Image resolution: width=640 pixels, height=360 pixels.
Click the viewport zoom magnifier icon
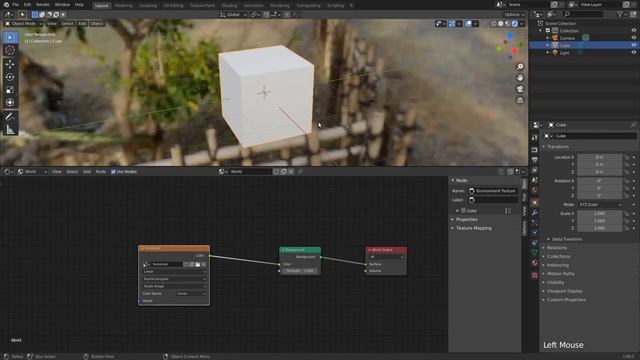coord(520,67)
